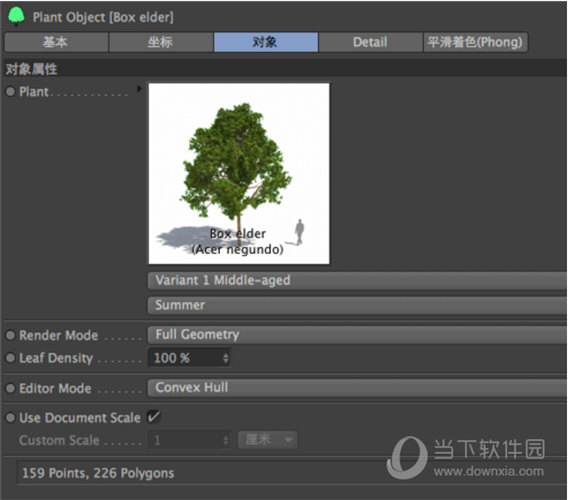
Task: Toggle the Render Mode animation dot
Action: coord(10,336)
